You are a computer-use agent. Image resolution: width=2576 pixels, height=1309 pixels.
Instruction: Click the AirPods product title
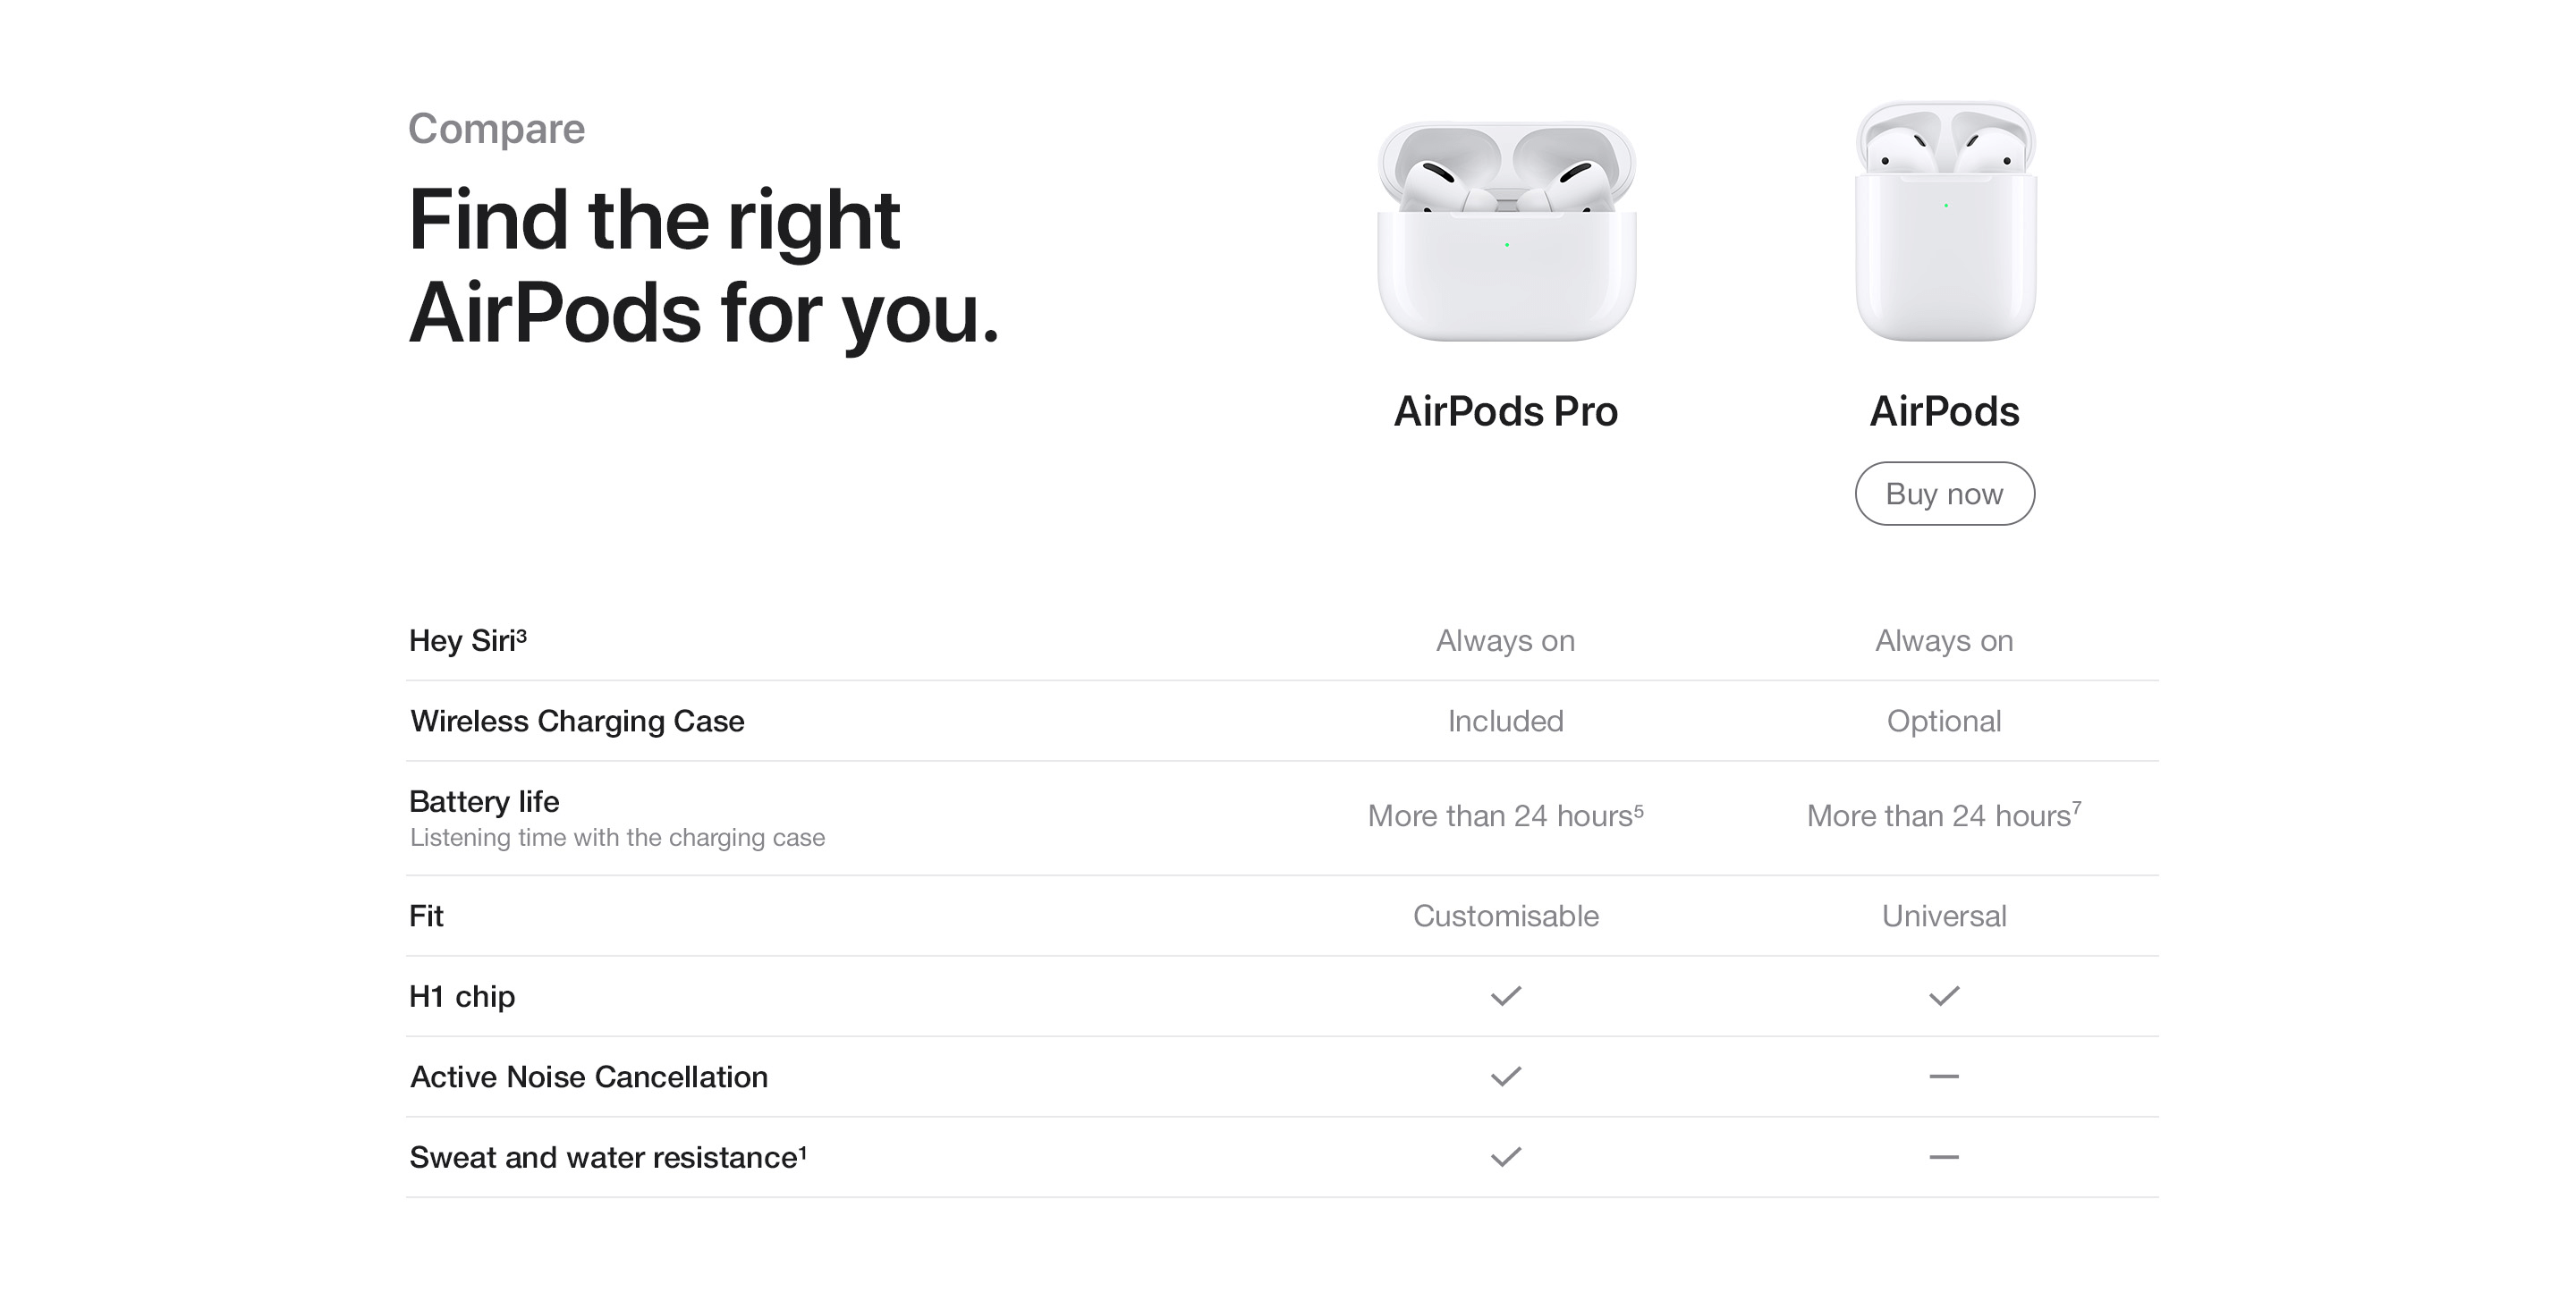click(1944, 411)
